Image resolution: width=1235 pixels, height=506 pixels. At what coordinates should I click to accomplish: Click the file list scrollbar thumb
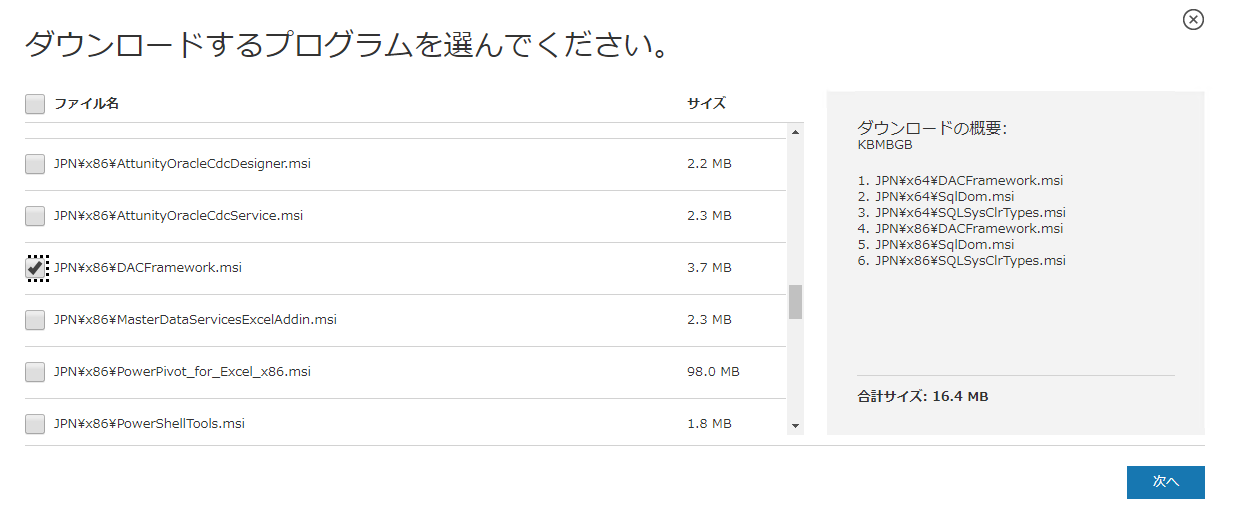point(796,301)
